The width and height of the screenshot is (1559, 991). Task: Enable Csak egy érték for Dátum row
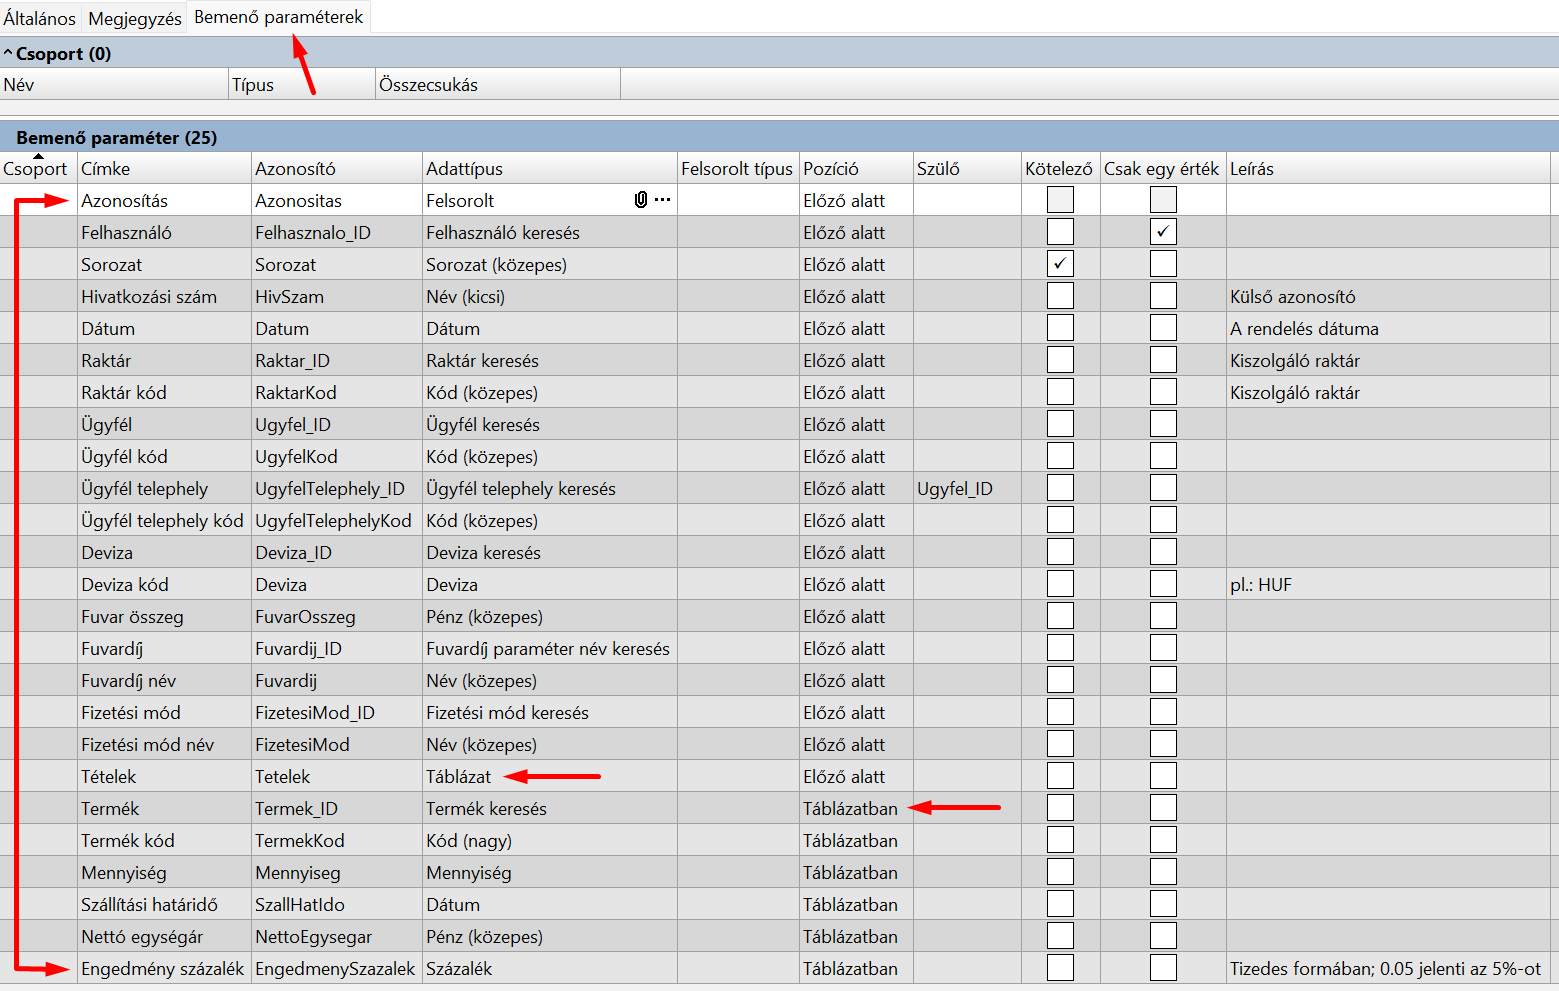(1163, 328)
